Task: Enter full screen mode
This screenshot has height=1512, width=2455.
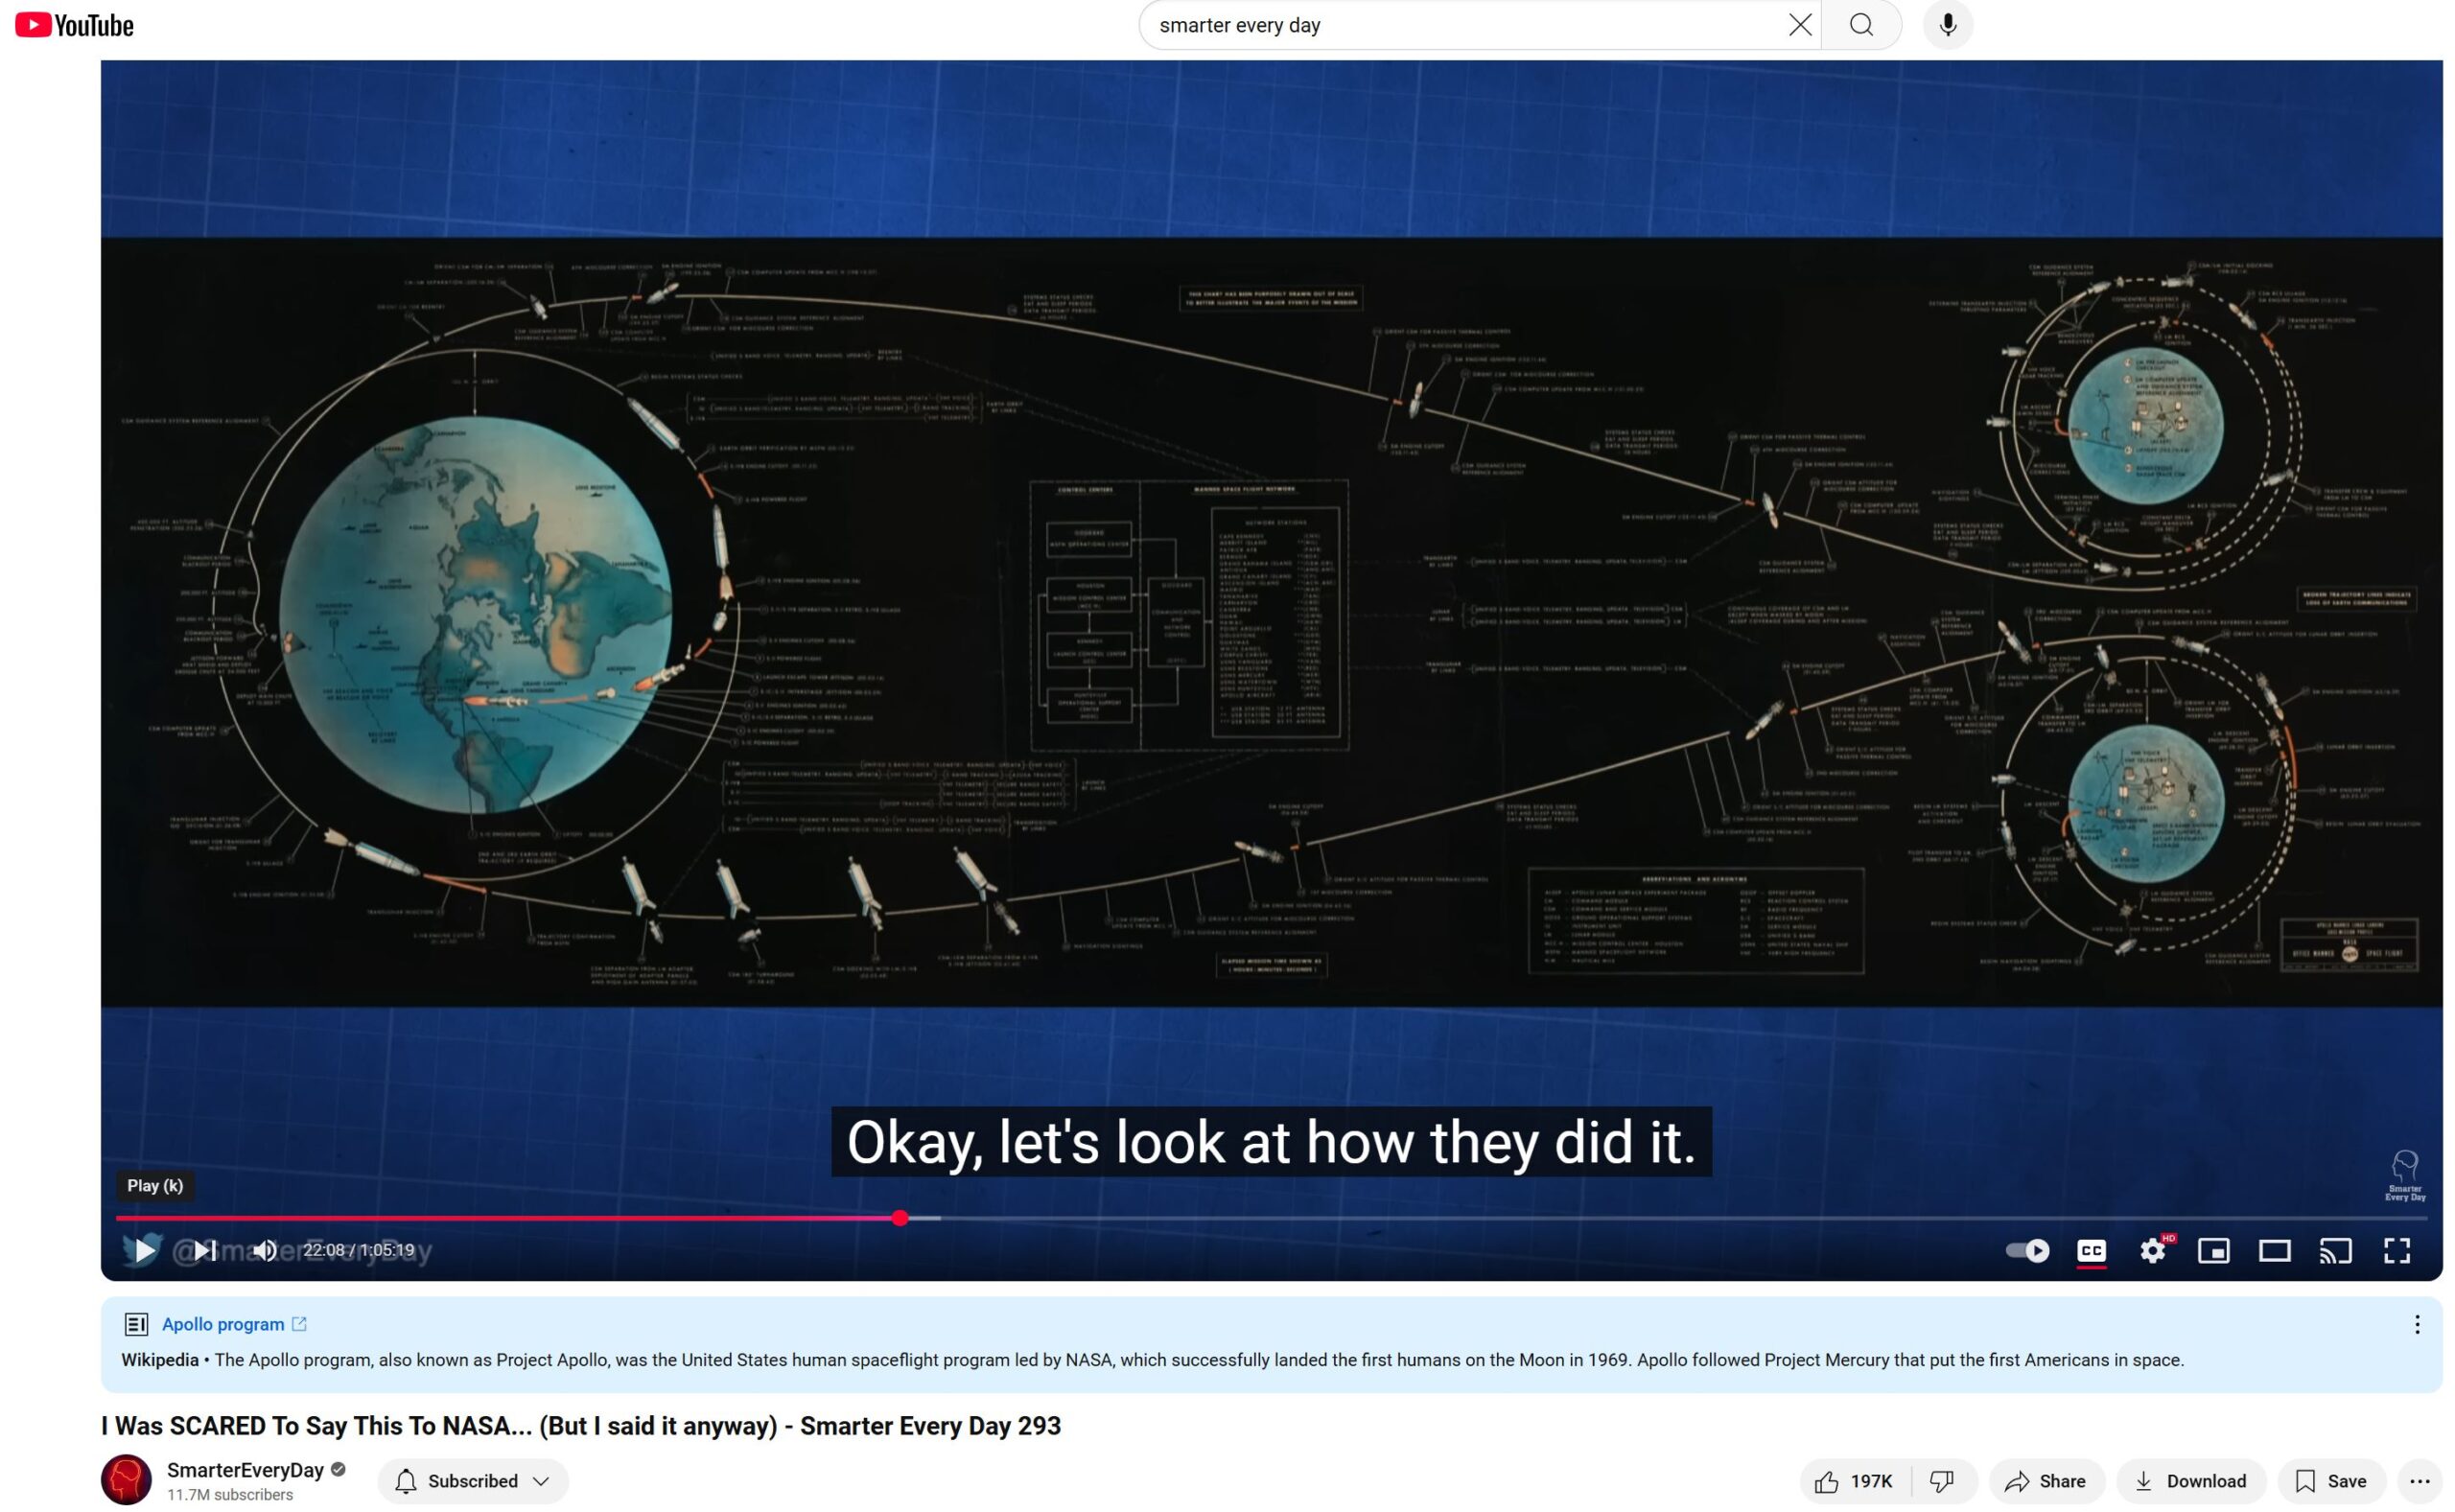Action: (x=2396, y=1250)
